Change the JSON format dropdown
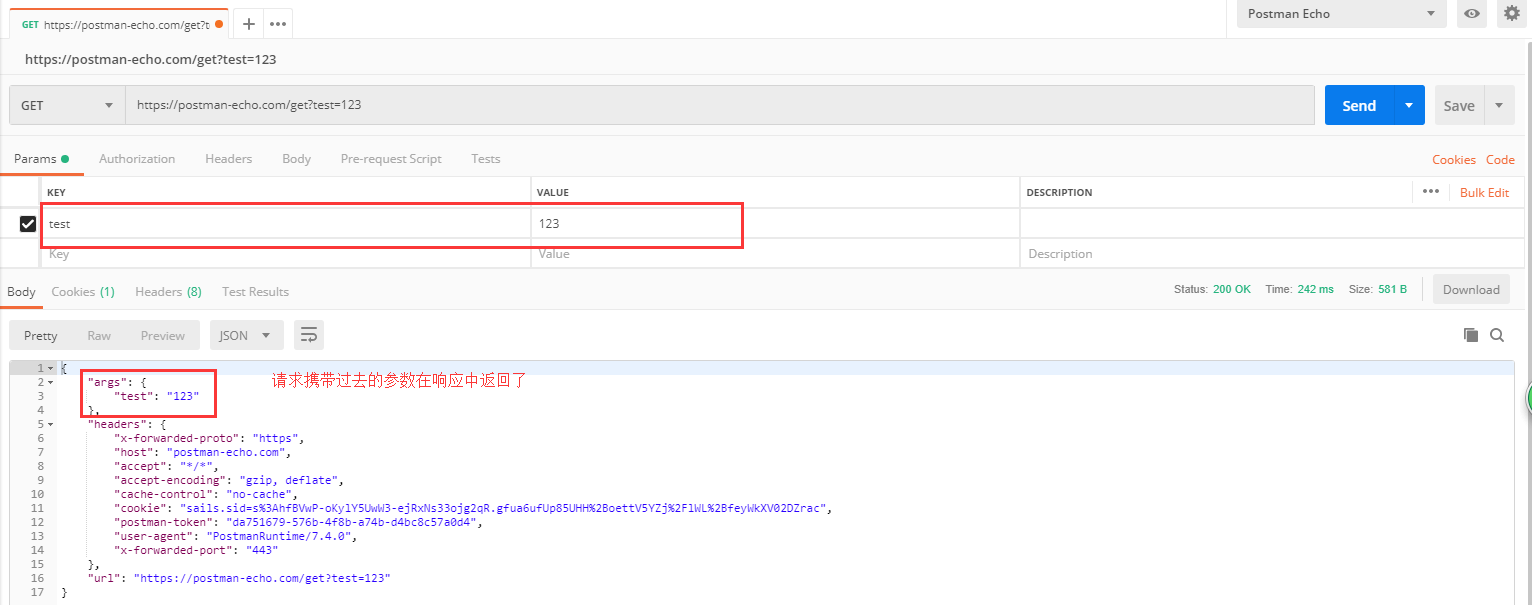Viewport: 1532px width, 605px height. pos(246,335)
